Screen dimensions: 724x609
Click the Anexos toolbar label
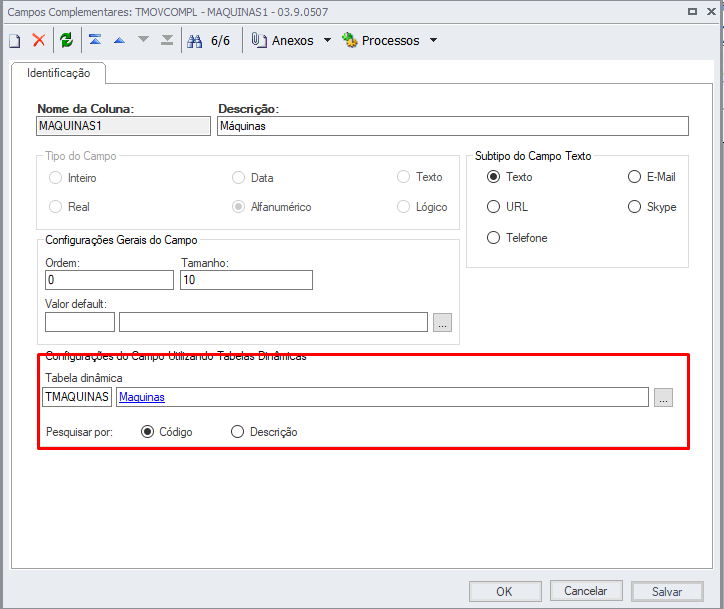(293, 41)
